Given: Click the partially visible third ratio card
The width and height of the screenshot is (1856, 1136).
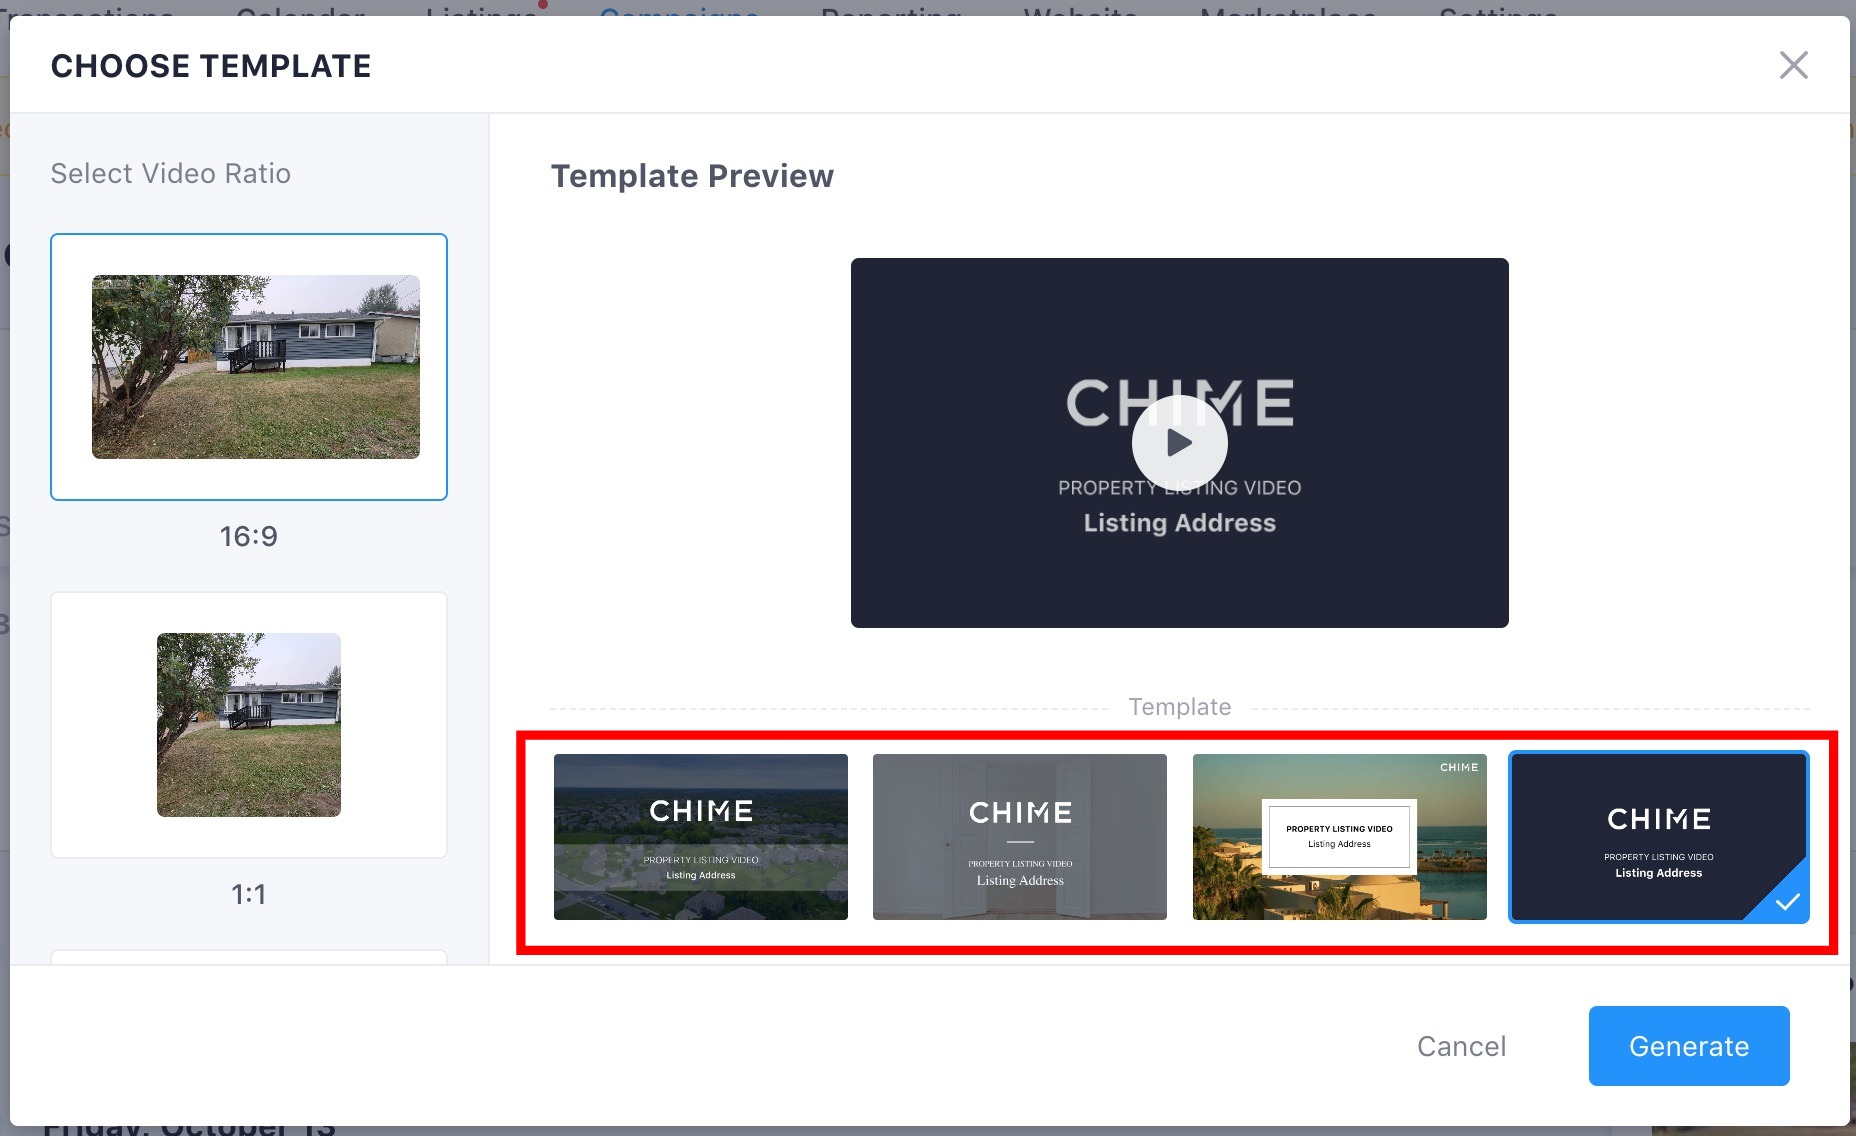Looking at the screenshot, I should pyautogui.click(x=249, y=957).
